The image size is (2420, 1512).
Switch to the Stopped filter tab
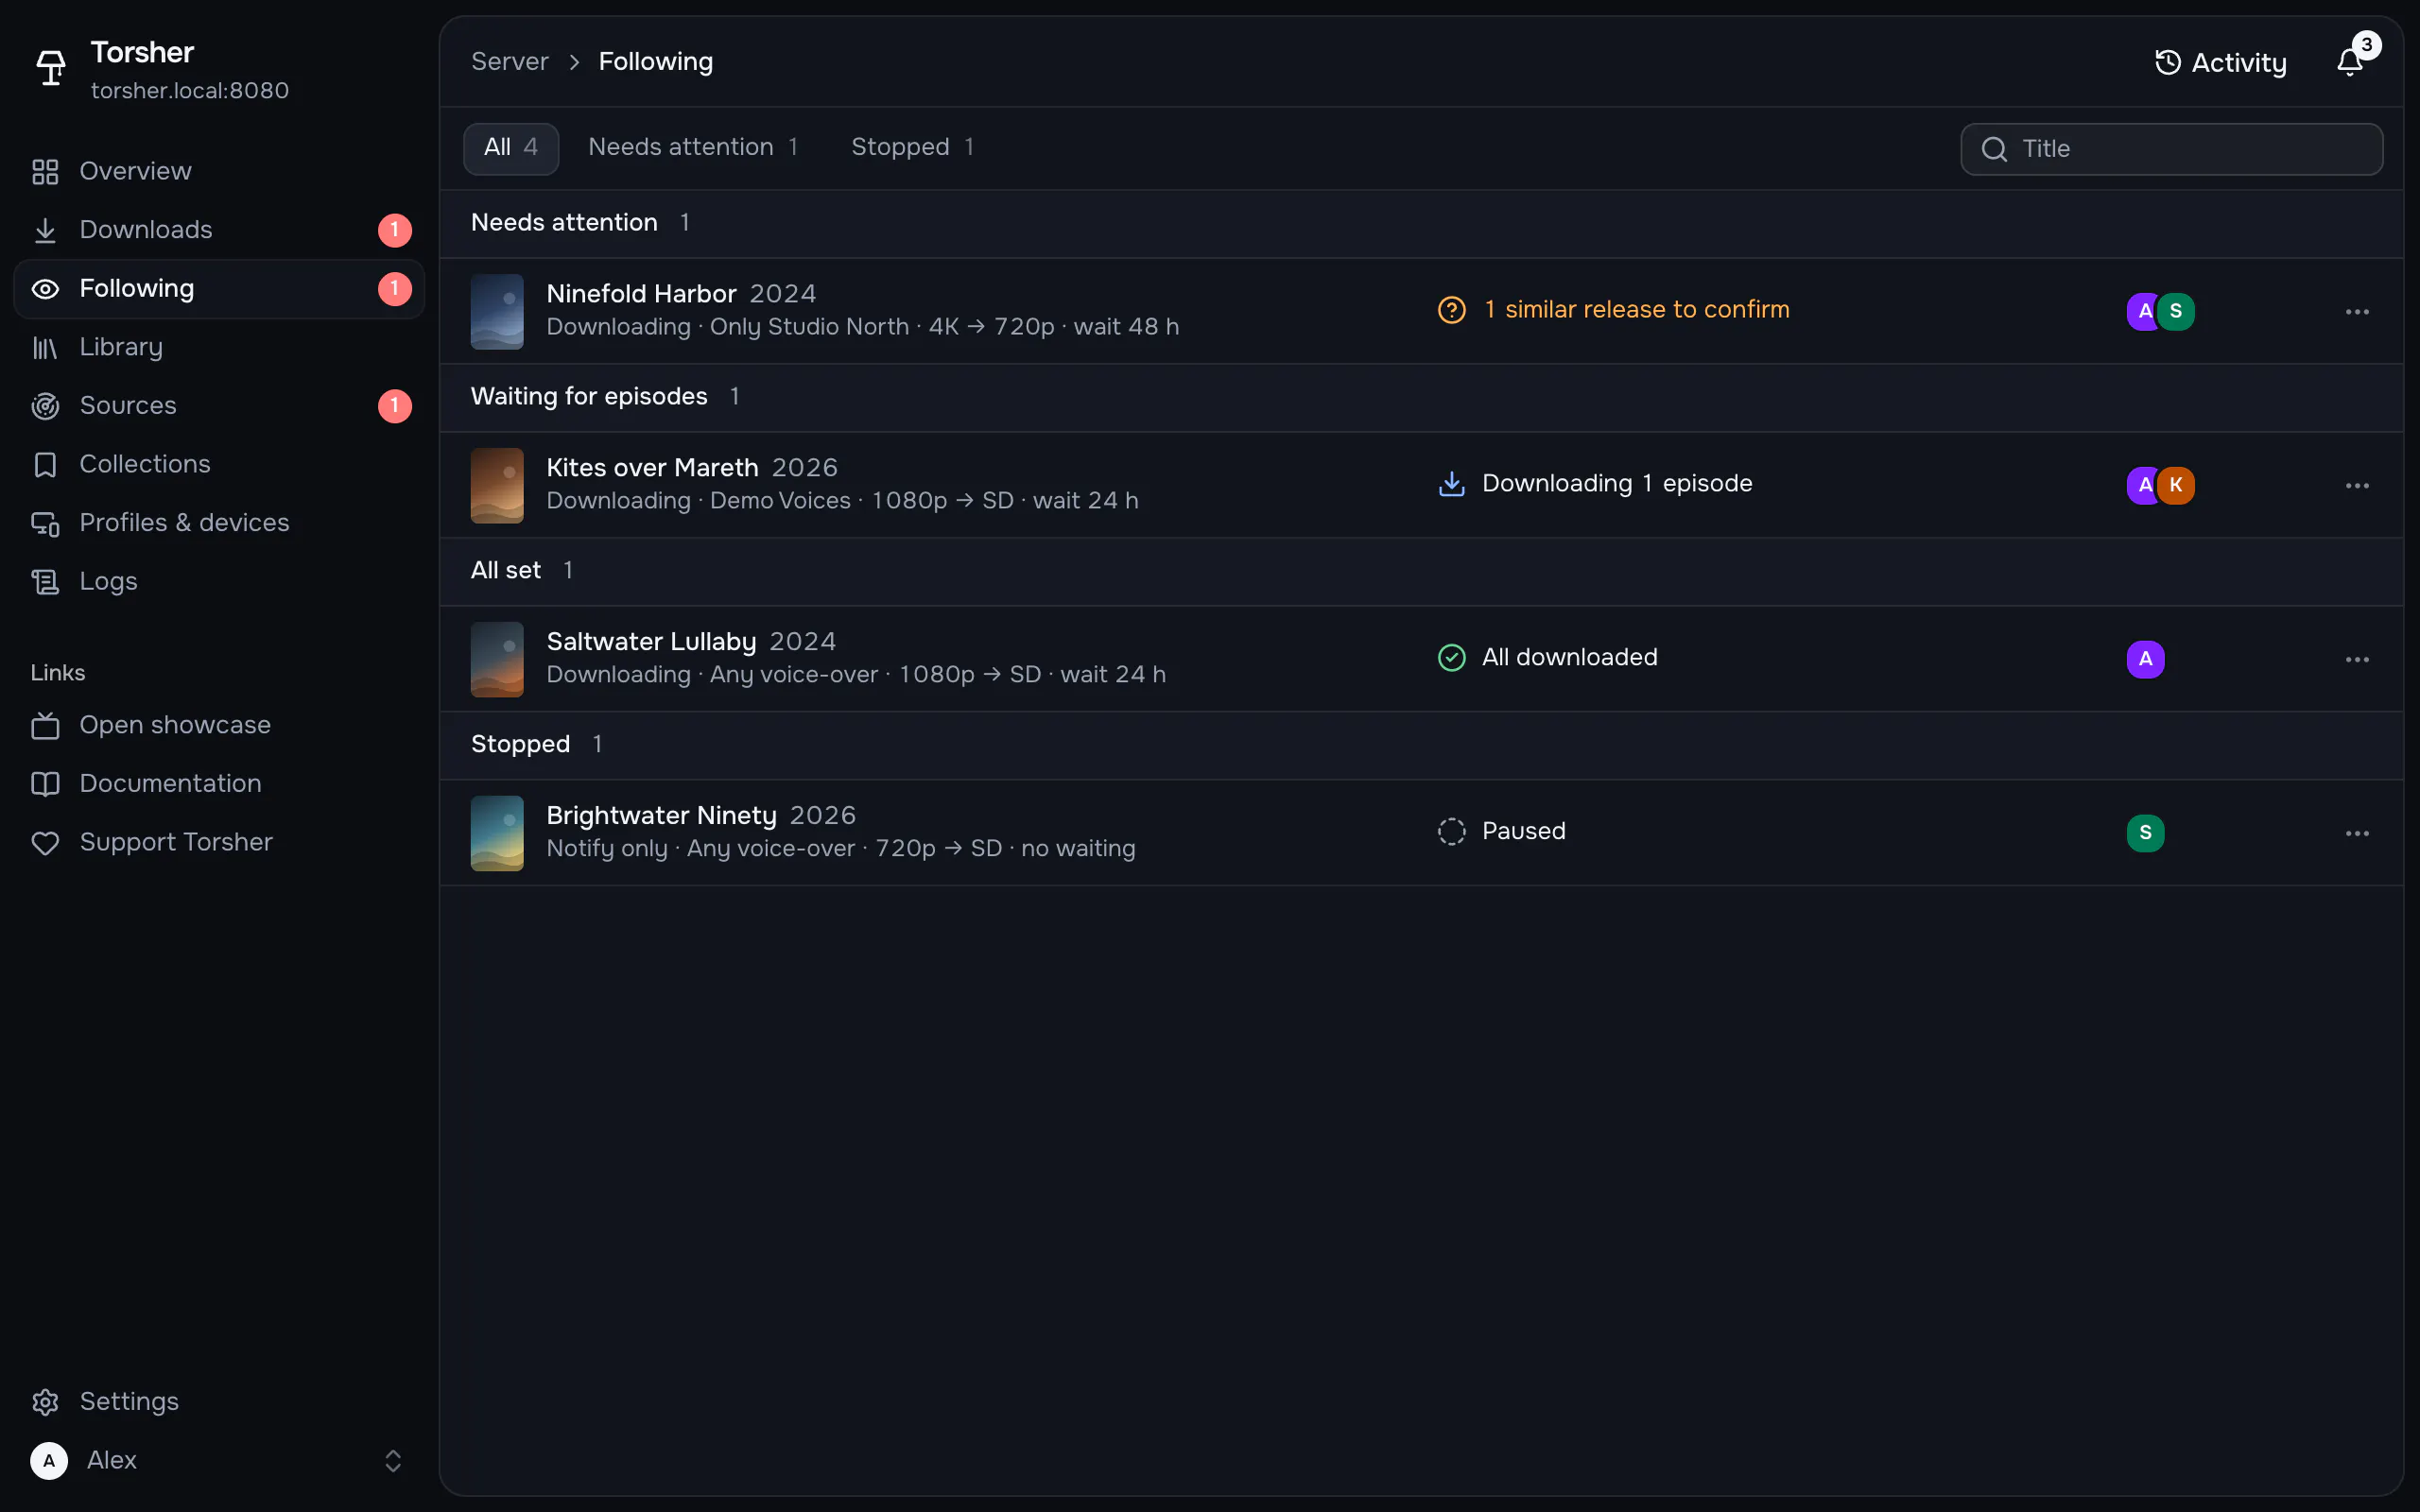coord(912,148)
